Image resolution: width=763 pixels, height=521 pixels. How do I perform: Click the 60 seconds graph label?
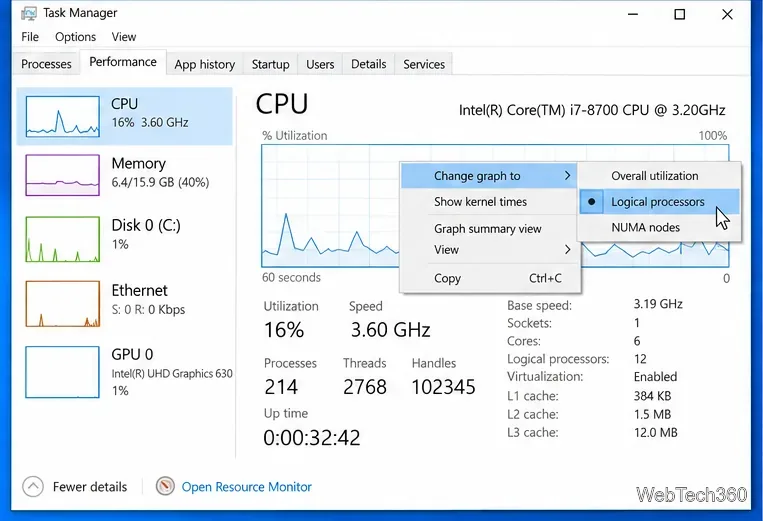tap(291, 278)
